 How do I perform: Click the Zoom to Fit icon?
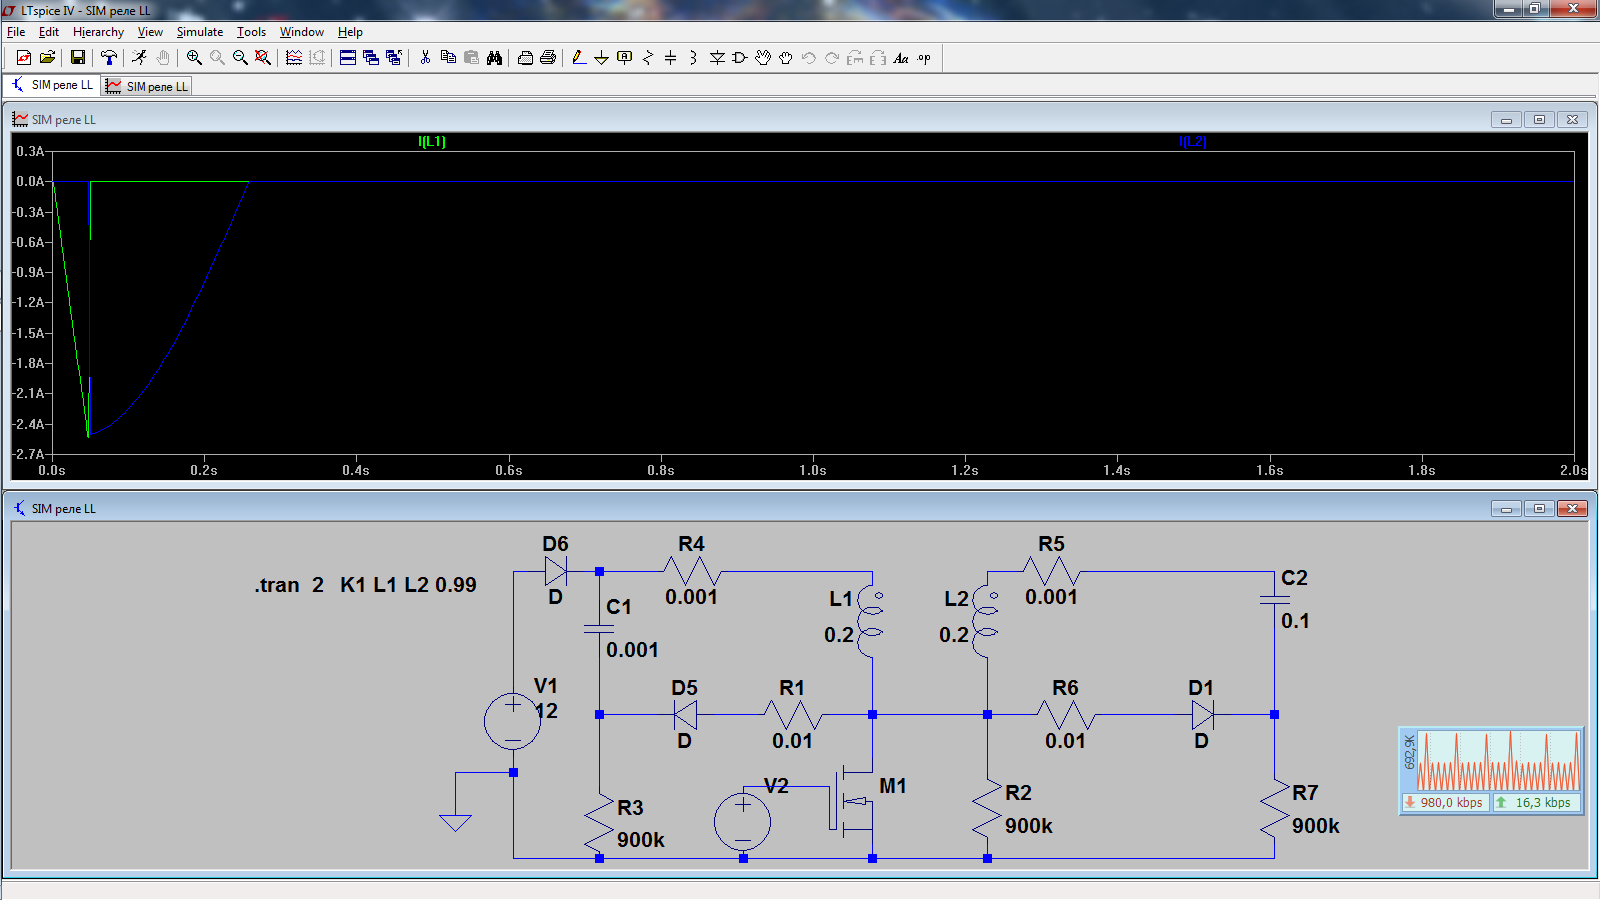coord(263,58)
